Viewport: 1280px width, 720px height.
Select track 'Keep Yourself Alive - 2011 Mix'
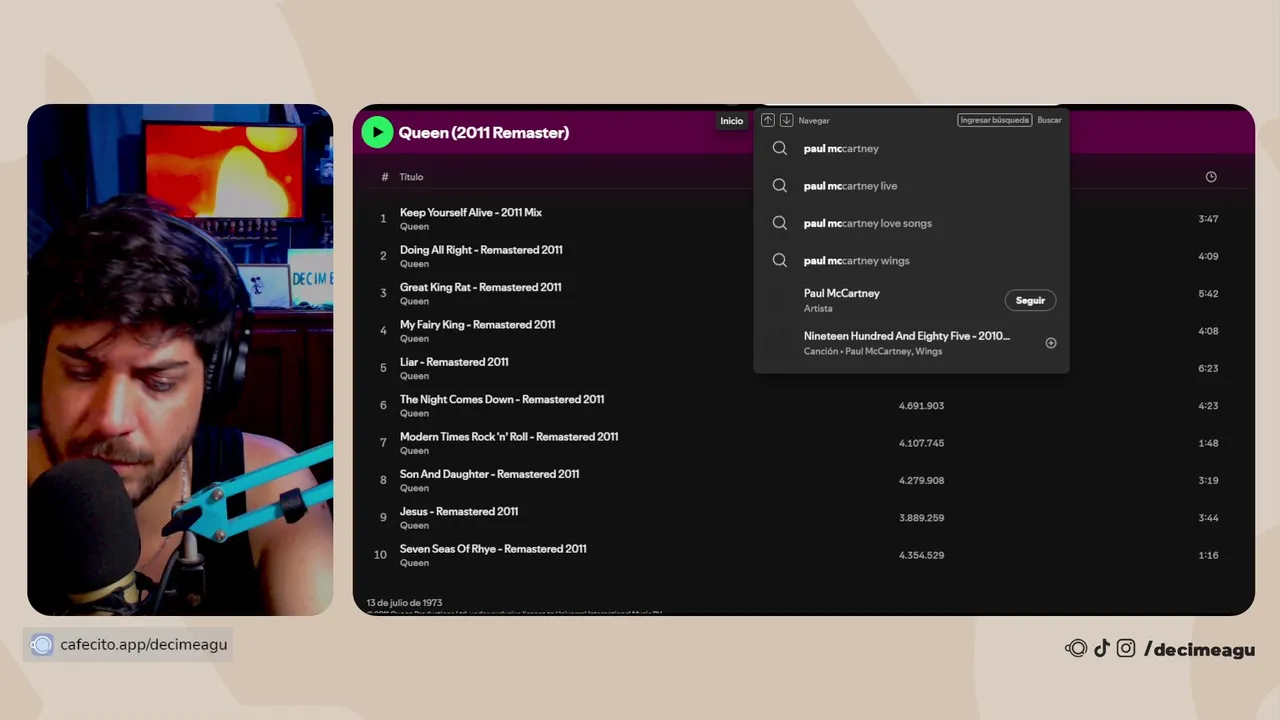(471, 212)
